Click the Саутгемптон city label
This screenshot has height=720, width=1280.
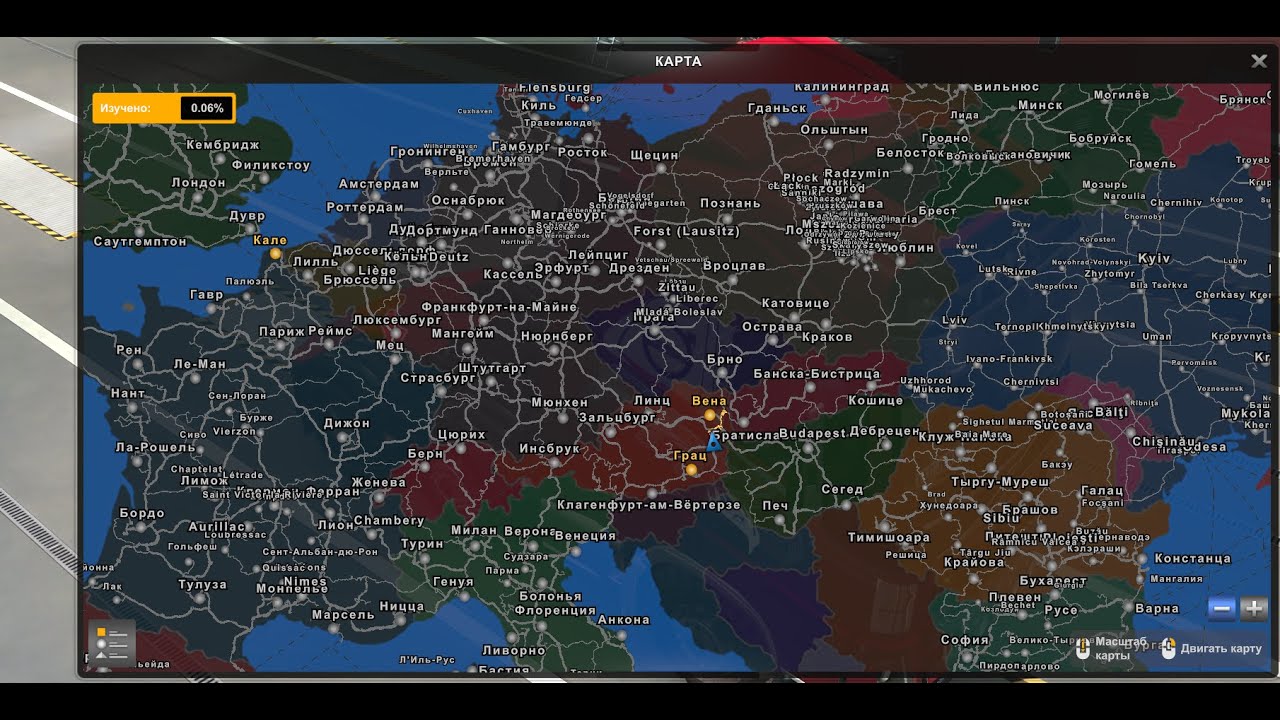click(140, 241)
